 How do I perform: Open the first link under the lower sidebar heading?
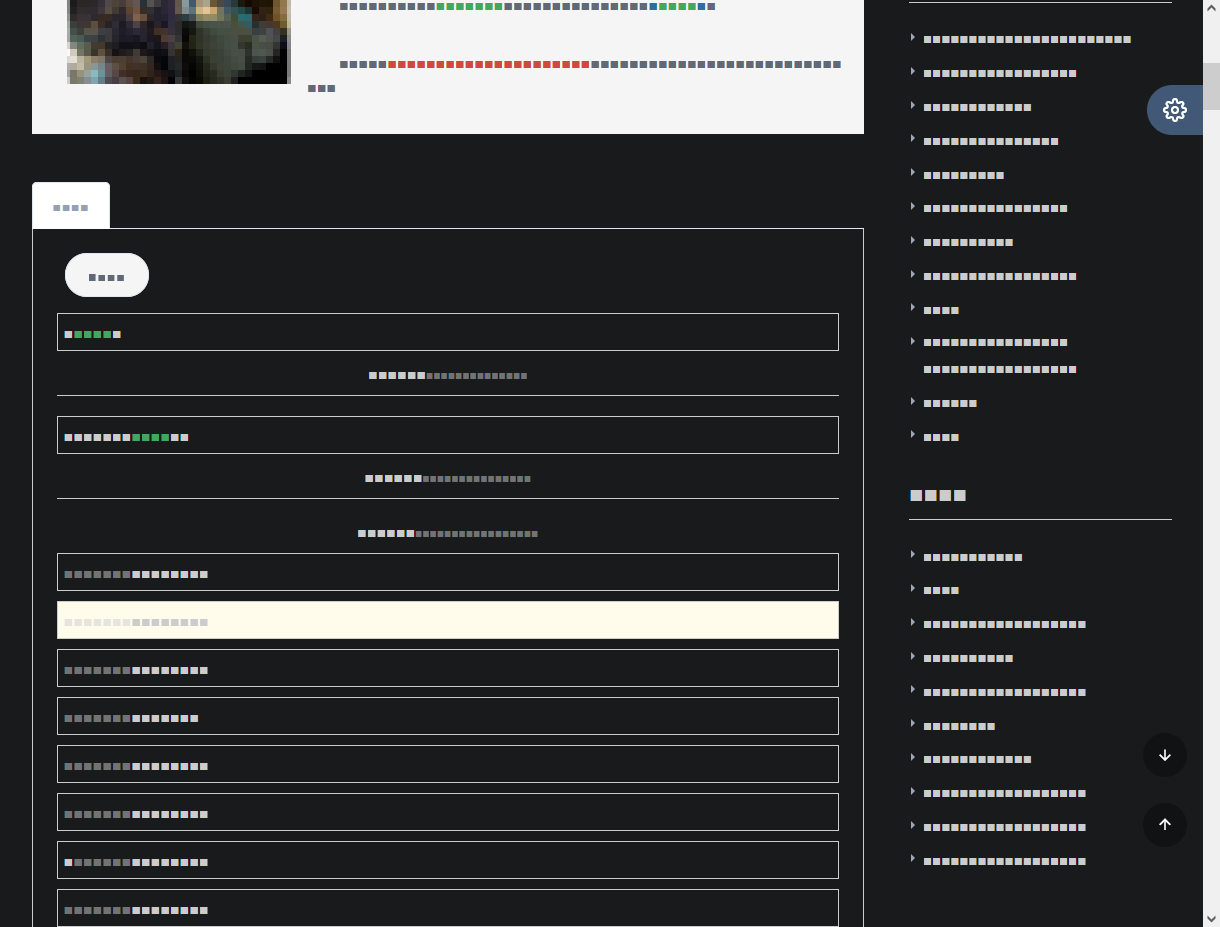[x=972, y=557]
